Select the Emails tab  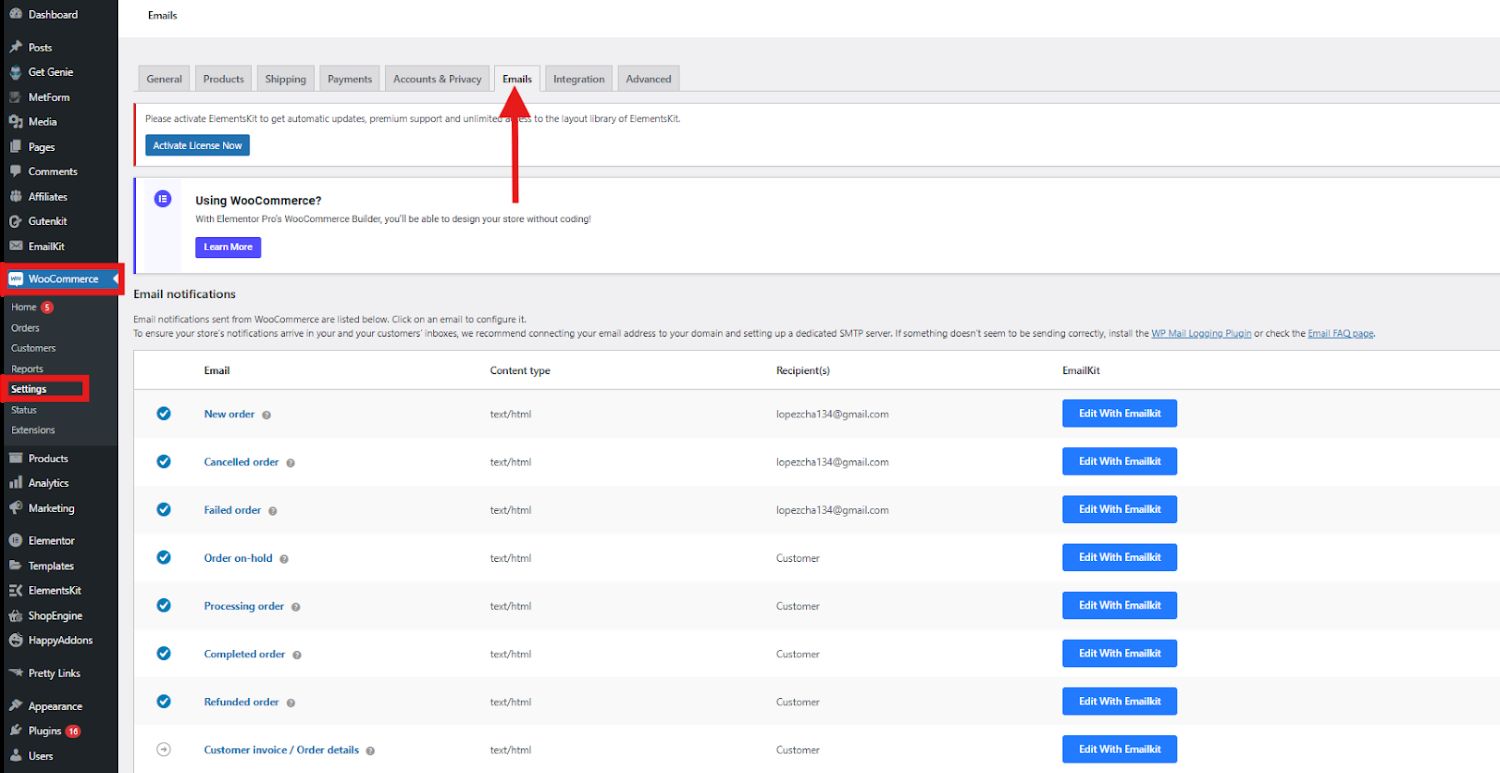(517, 79)
